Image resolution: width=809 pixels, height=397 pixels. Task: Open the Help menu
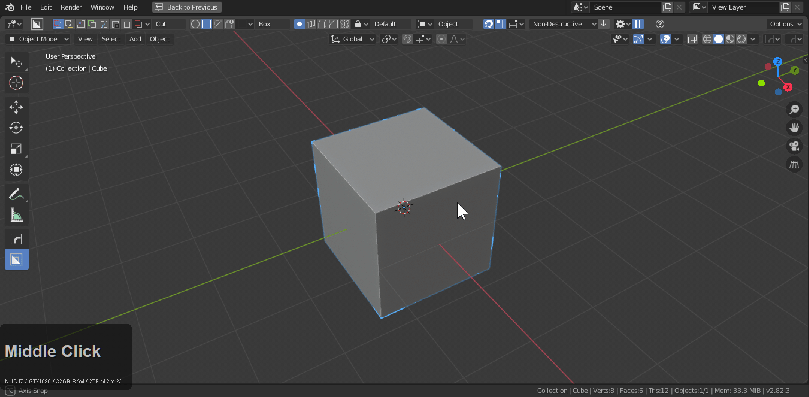click(x=131, y=8)
